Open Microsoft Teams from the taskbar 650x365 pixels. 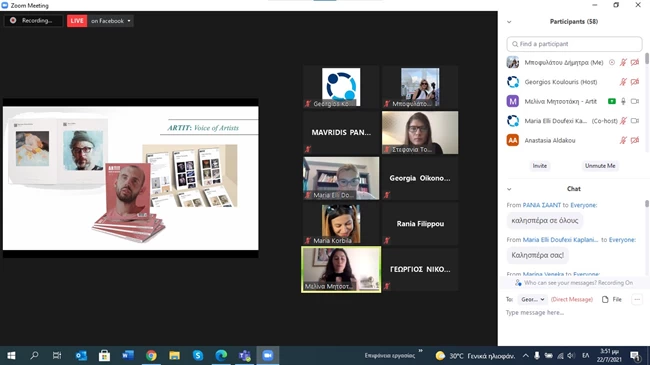point(245,355)
